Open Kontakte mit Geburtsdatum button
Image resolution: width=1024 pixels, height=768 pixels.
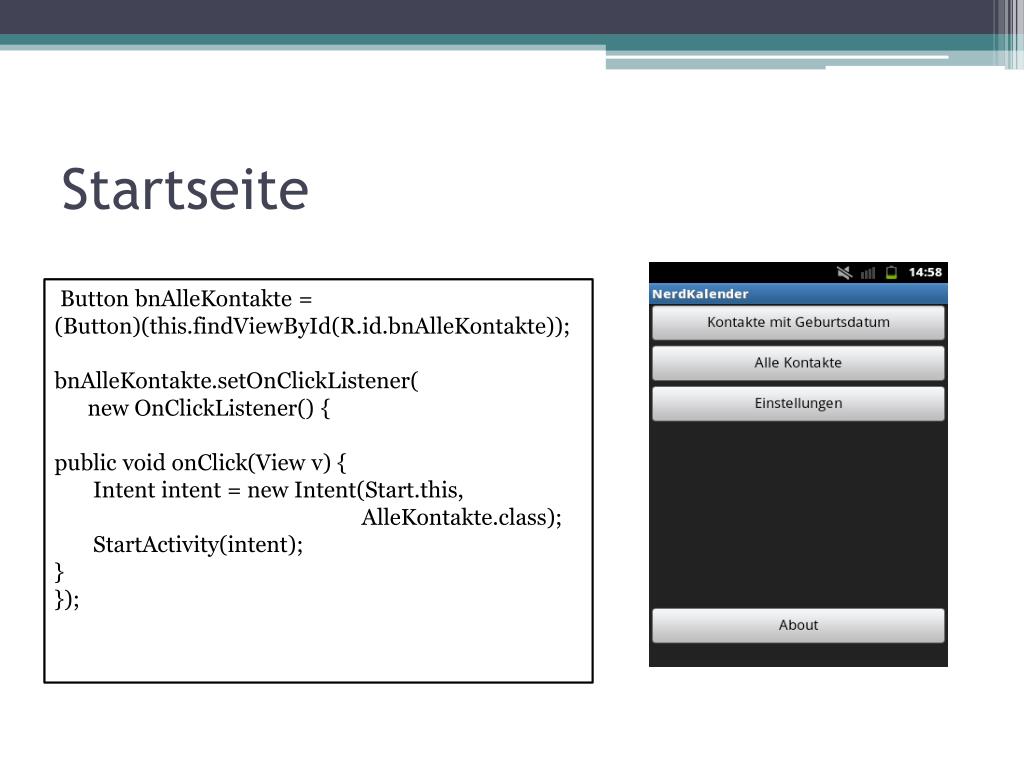[x=798, y=322]
